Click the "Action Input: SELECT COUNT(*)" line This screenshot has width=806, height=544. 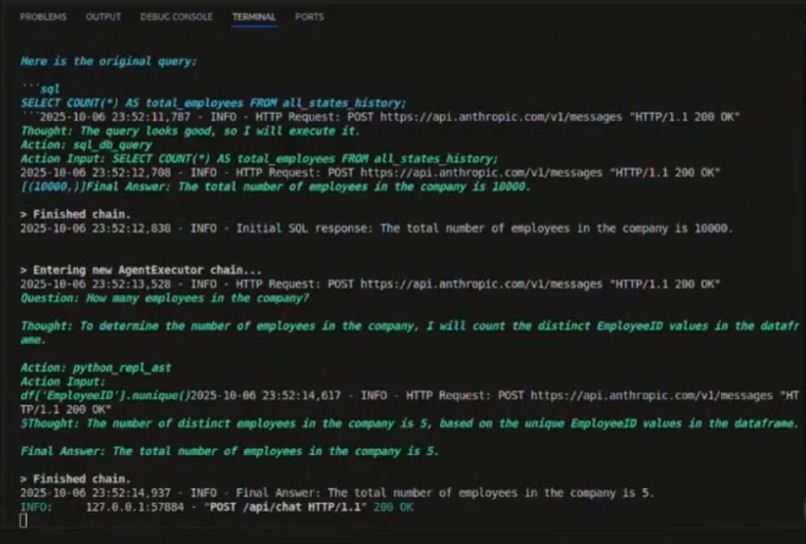(x=259, y=159)
